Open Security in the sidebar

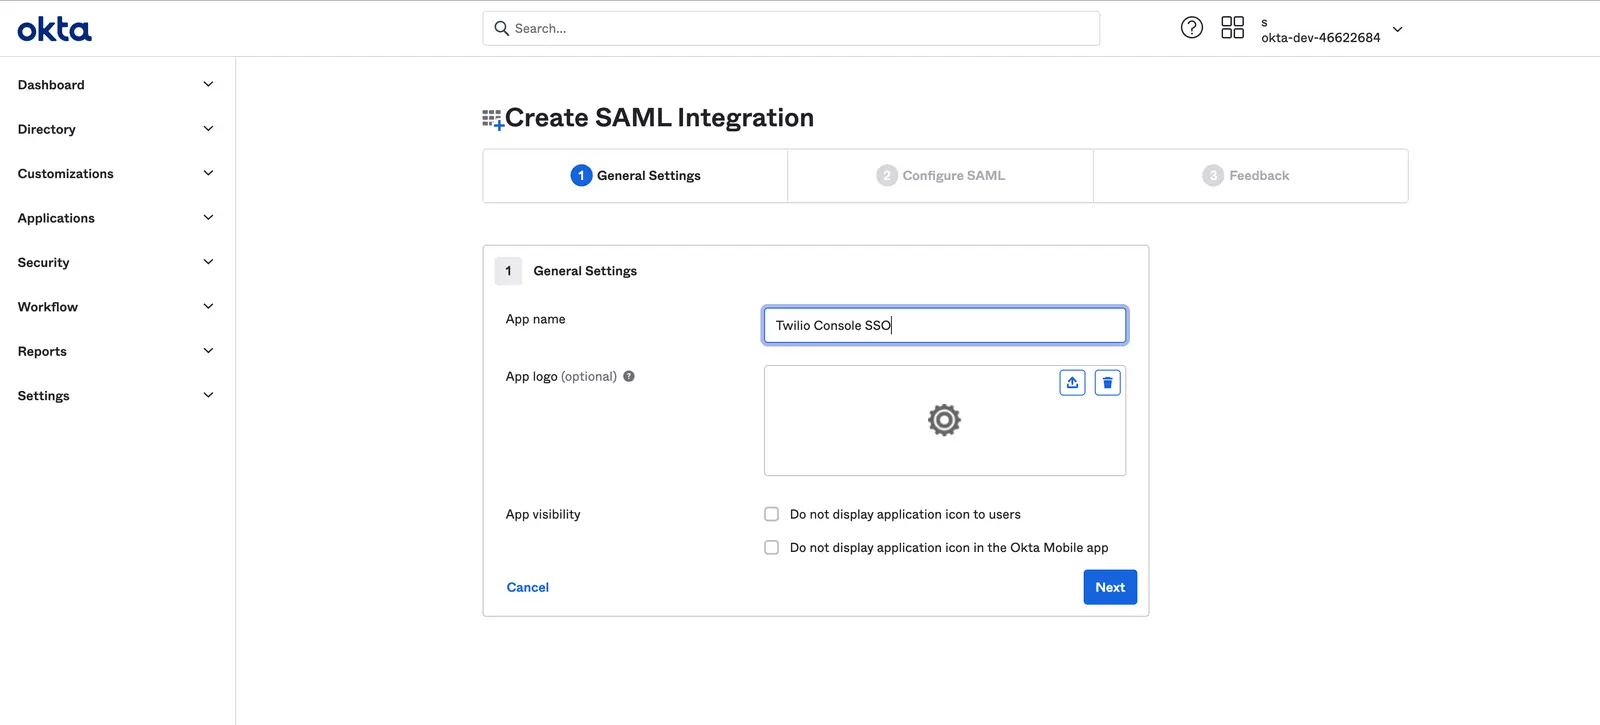pos(43,262)
